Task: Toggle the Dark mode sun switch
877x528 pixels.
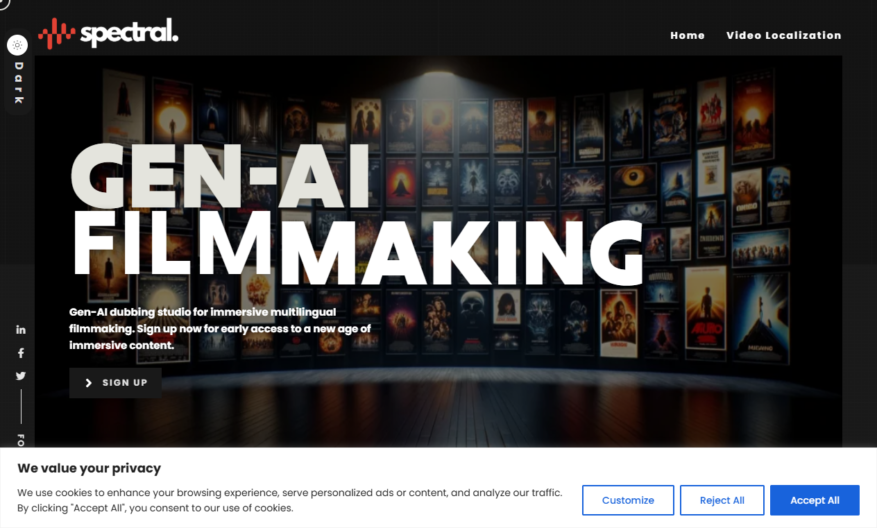Action: tap(17, 45)
